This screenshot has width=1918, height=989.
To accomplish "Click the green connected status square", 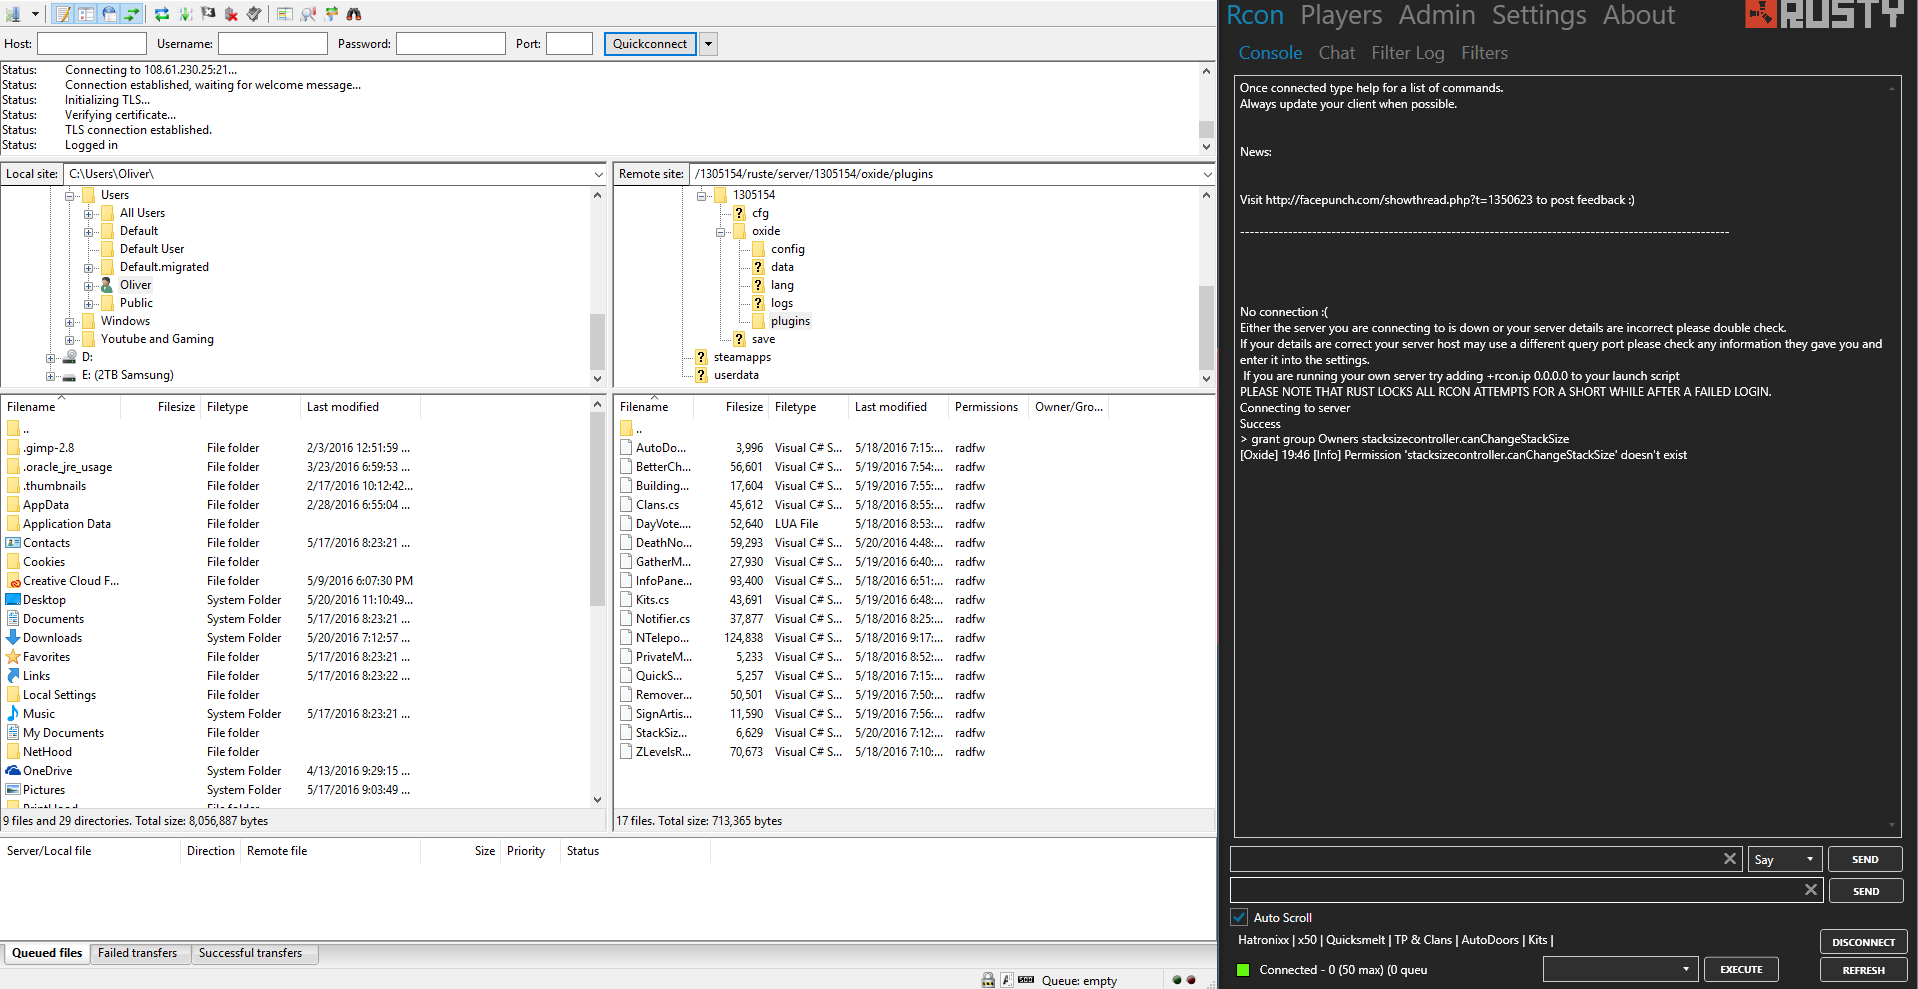I will click(x=1243, y=970).
